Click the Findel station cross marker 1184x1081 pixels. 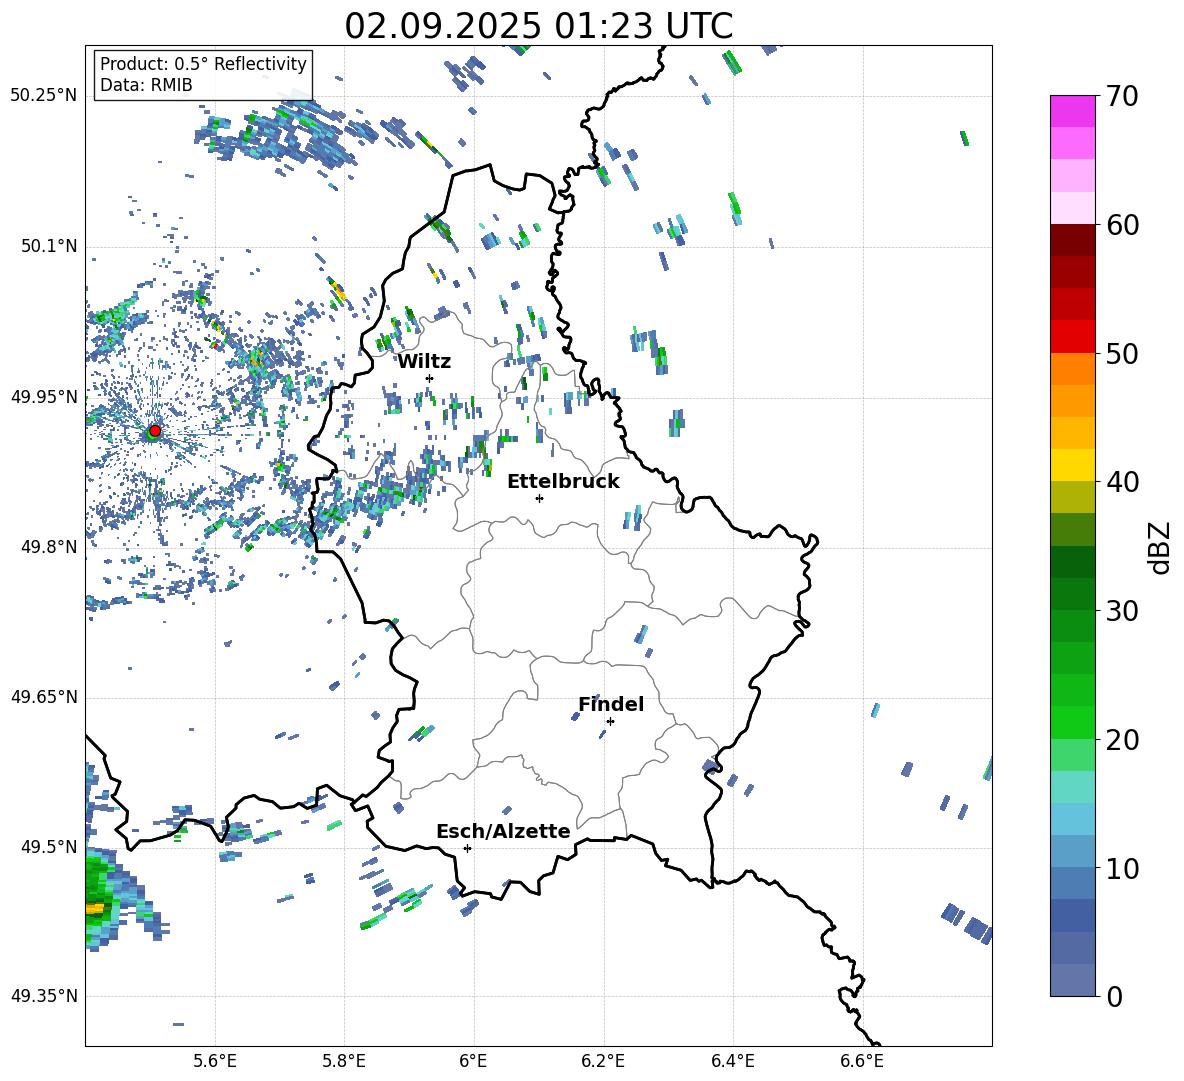pos(610,722)
